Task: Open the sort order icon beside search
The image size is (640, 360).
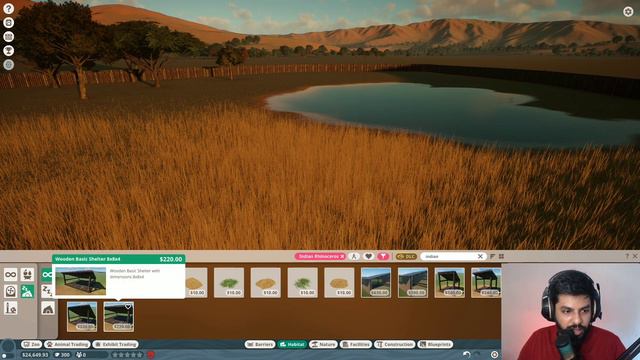Action: click(493, 256)
